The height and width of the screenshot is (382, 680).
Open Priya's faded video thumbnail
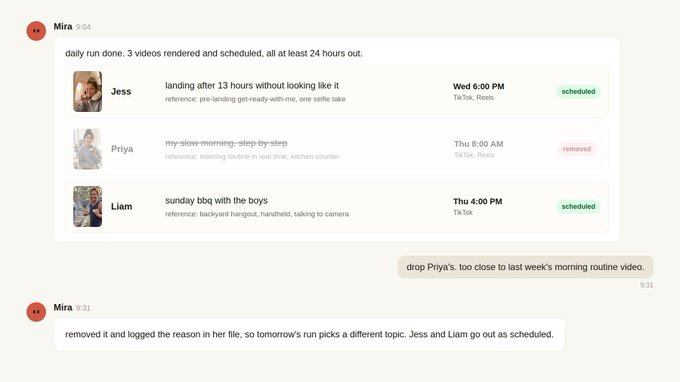click(88, 149)
